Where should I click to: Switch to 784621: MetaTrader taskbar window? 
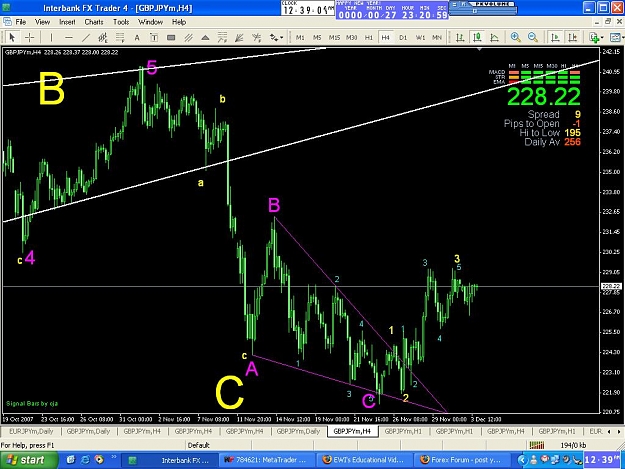point(267,460)
